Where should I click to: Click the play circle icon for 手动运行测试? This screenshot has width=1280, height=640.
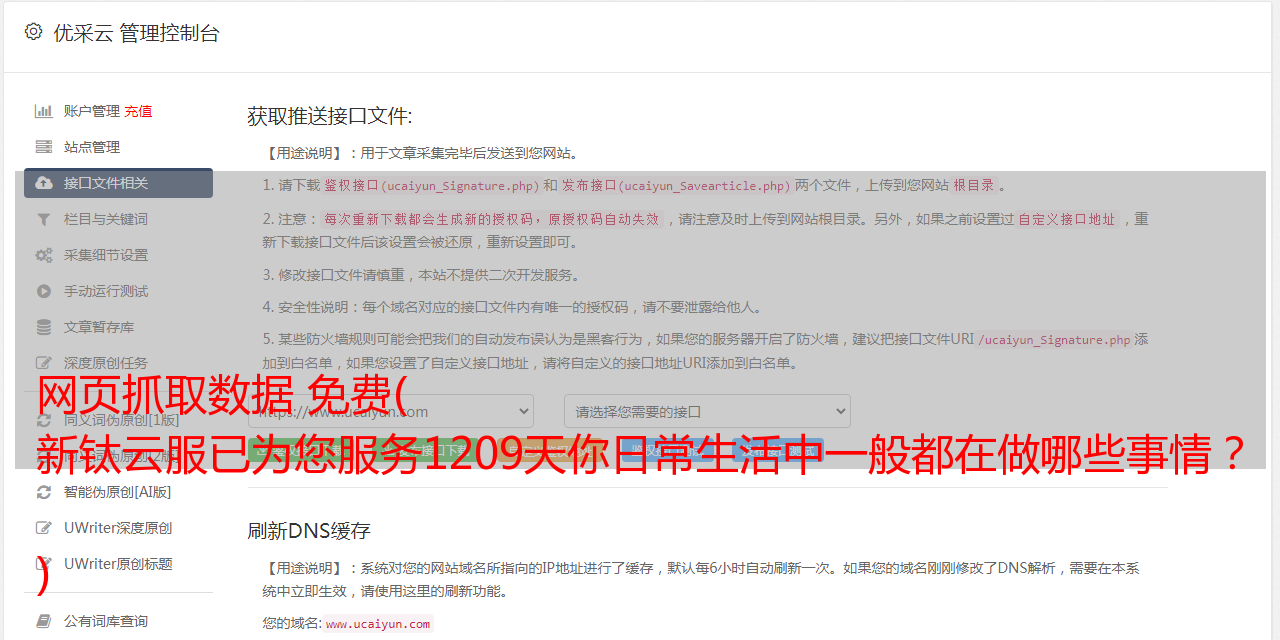pos(44,291)
